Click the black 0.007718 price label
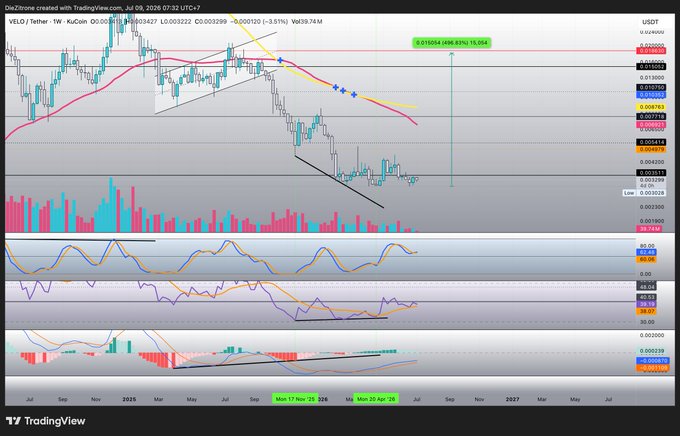The image size is (680, 436). [x=651, y=117]
